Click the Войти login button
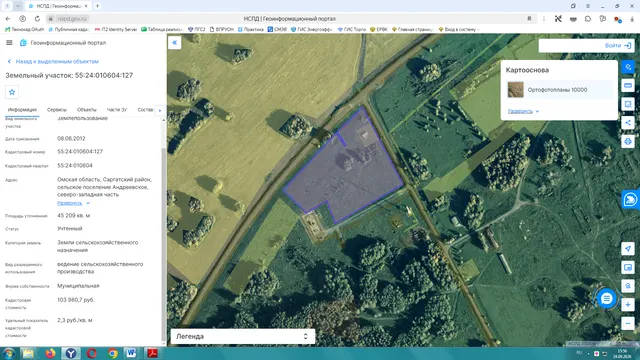Screen dimensions: 640x360 pos(618,45)
